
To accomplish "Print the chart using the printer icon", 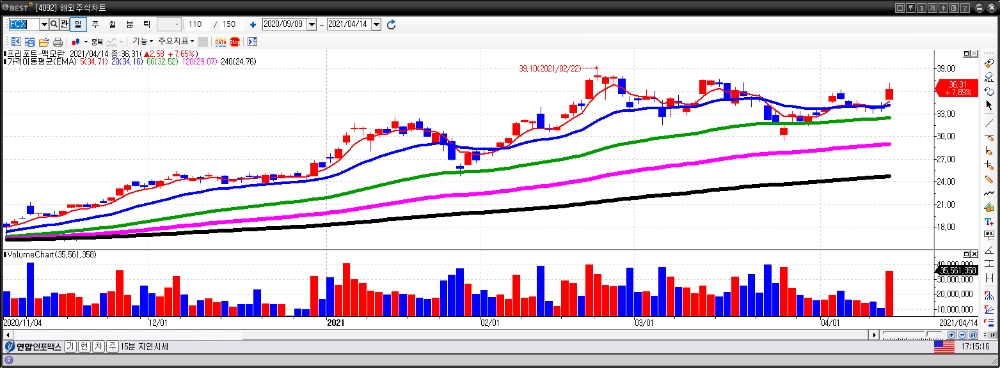I will pyautogui.click(x=57, y=41).
